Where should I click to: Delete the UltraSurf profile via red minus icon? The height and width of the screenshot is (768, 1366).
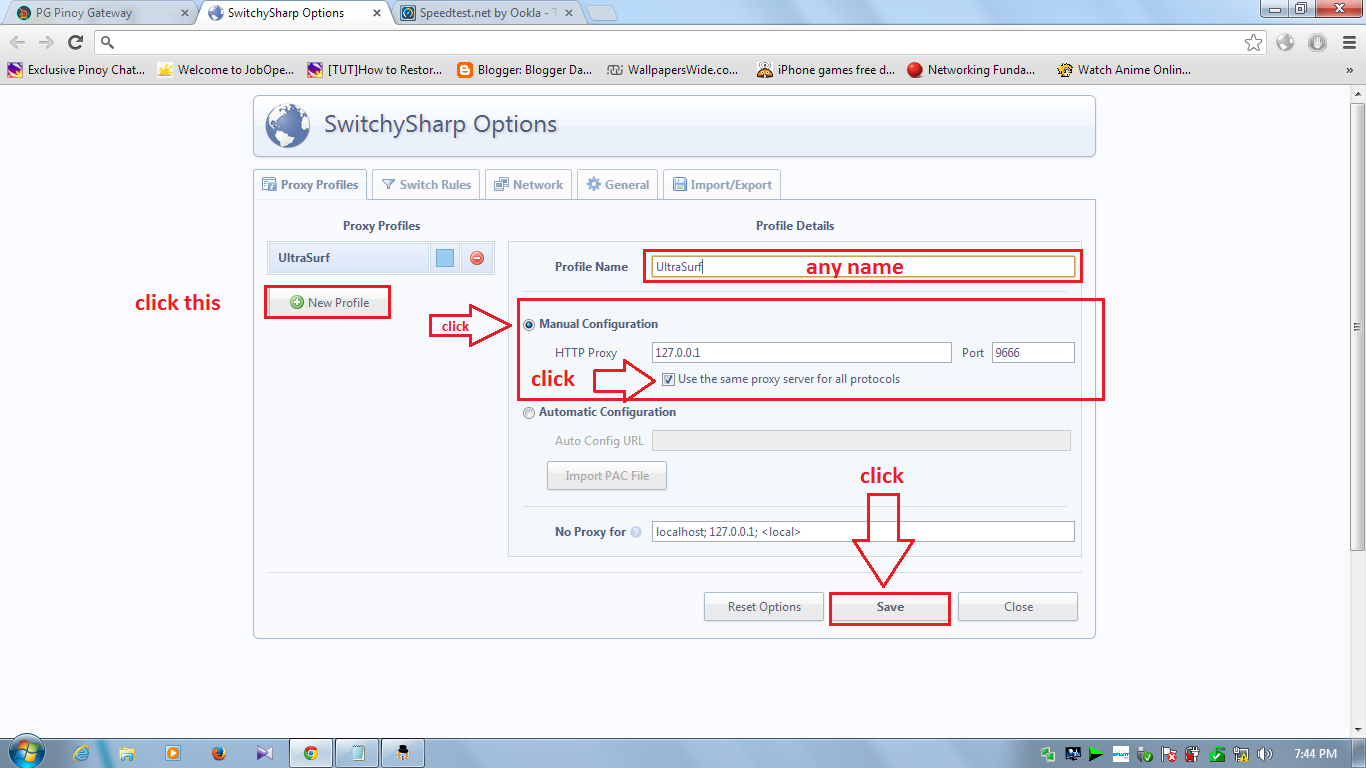475,258
